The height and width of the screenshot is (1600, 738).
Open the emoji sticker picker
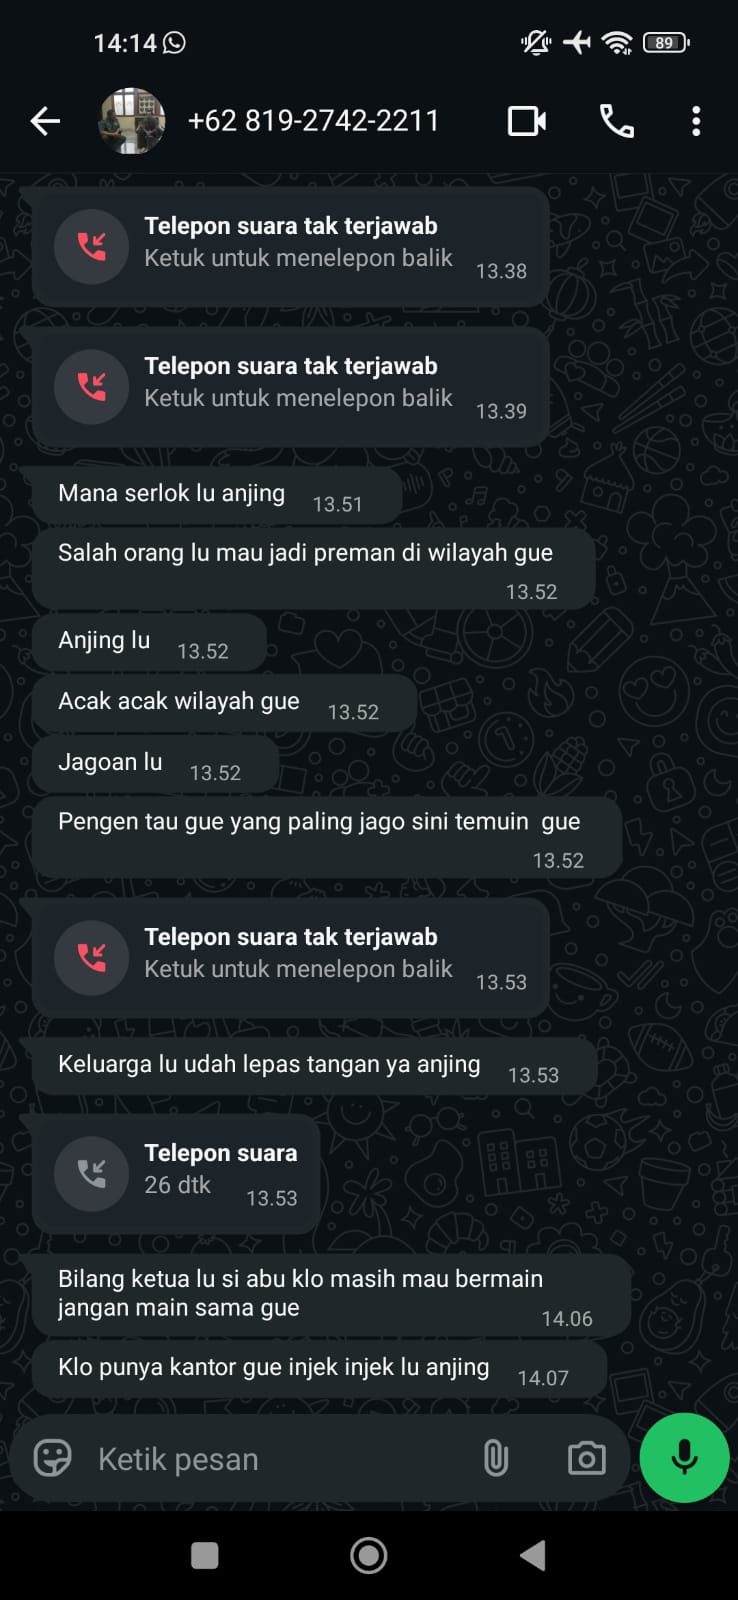tap(53, 1458)
